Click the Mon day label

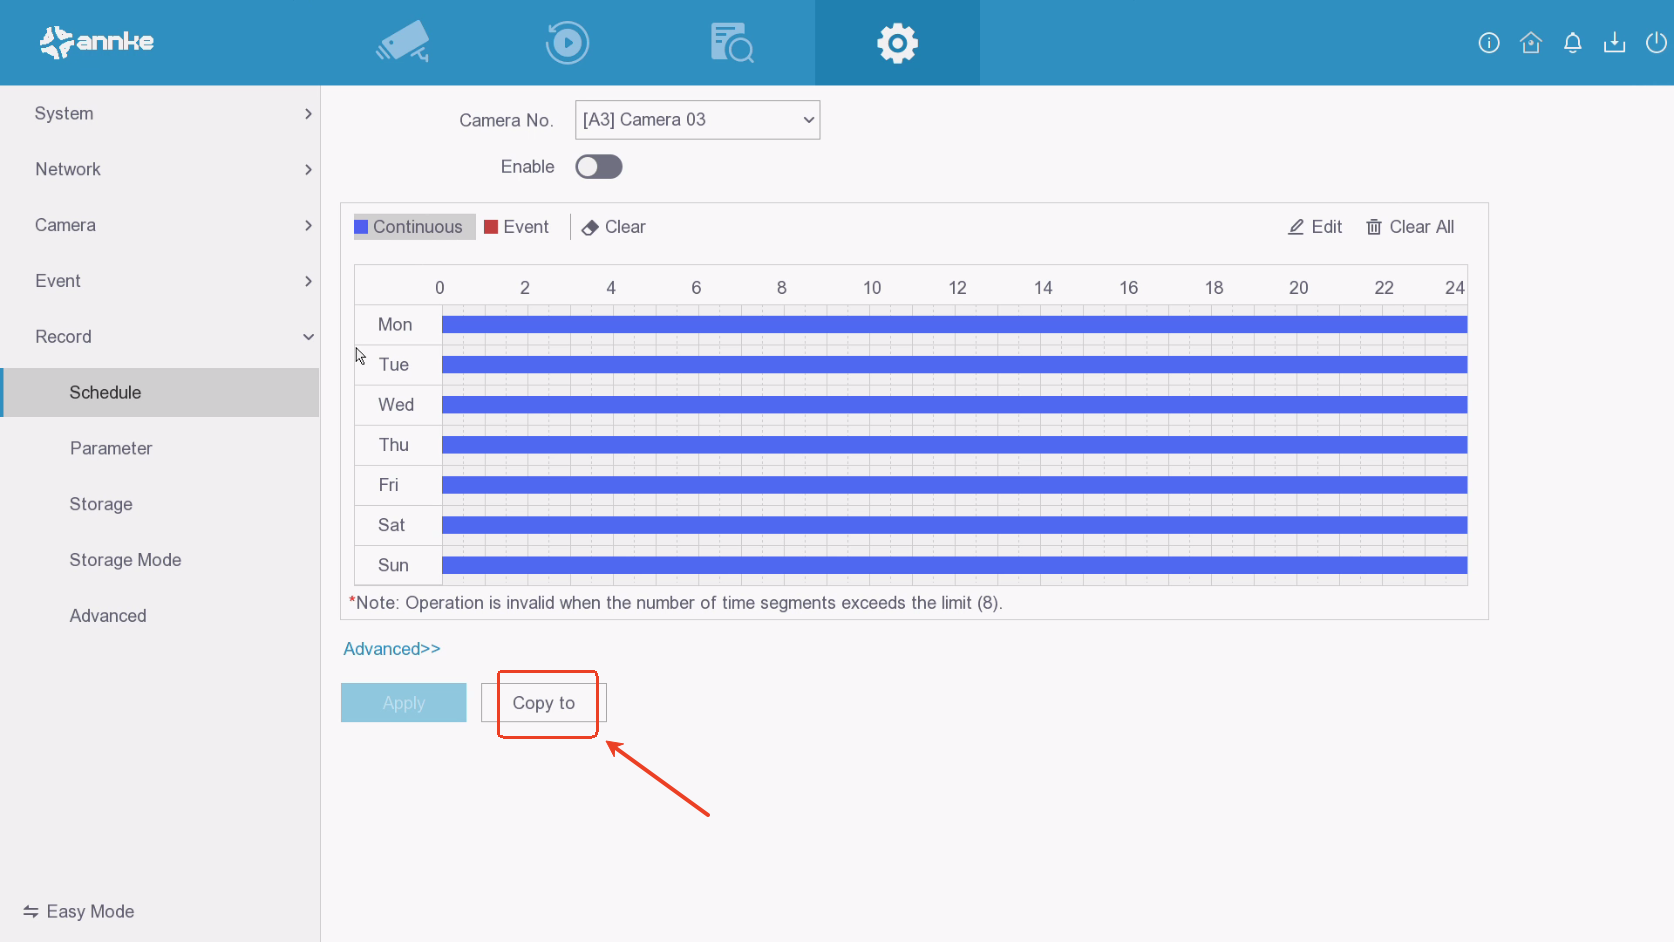pyautogui.click(x=395, y=324)
